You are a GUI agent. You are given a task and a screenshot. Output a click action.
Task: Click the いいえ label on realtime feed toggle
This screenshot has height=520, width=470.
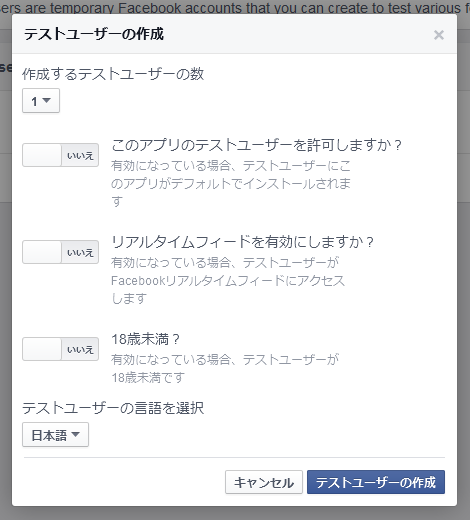(80, 252)
